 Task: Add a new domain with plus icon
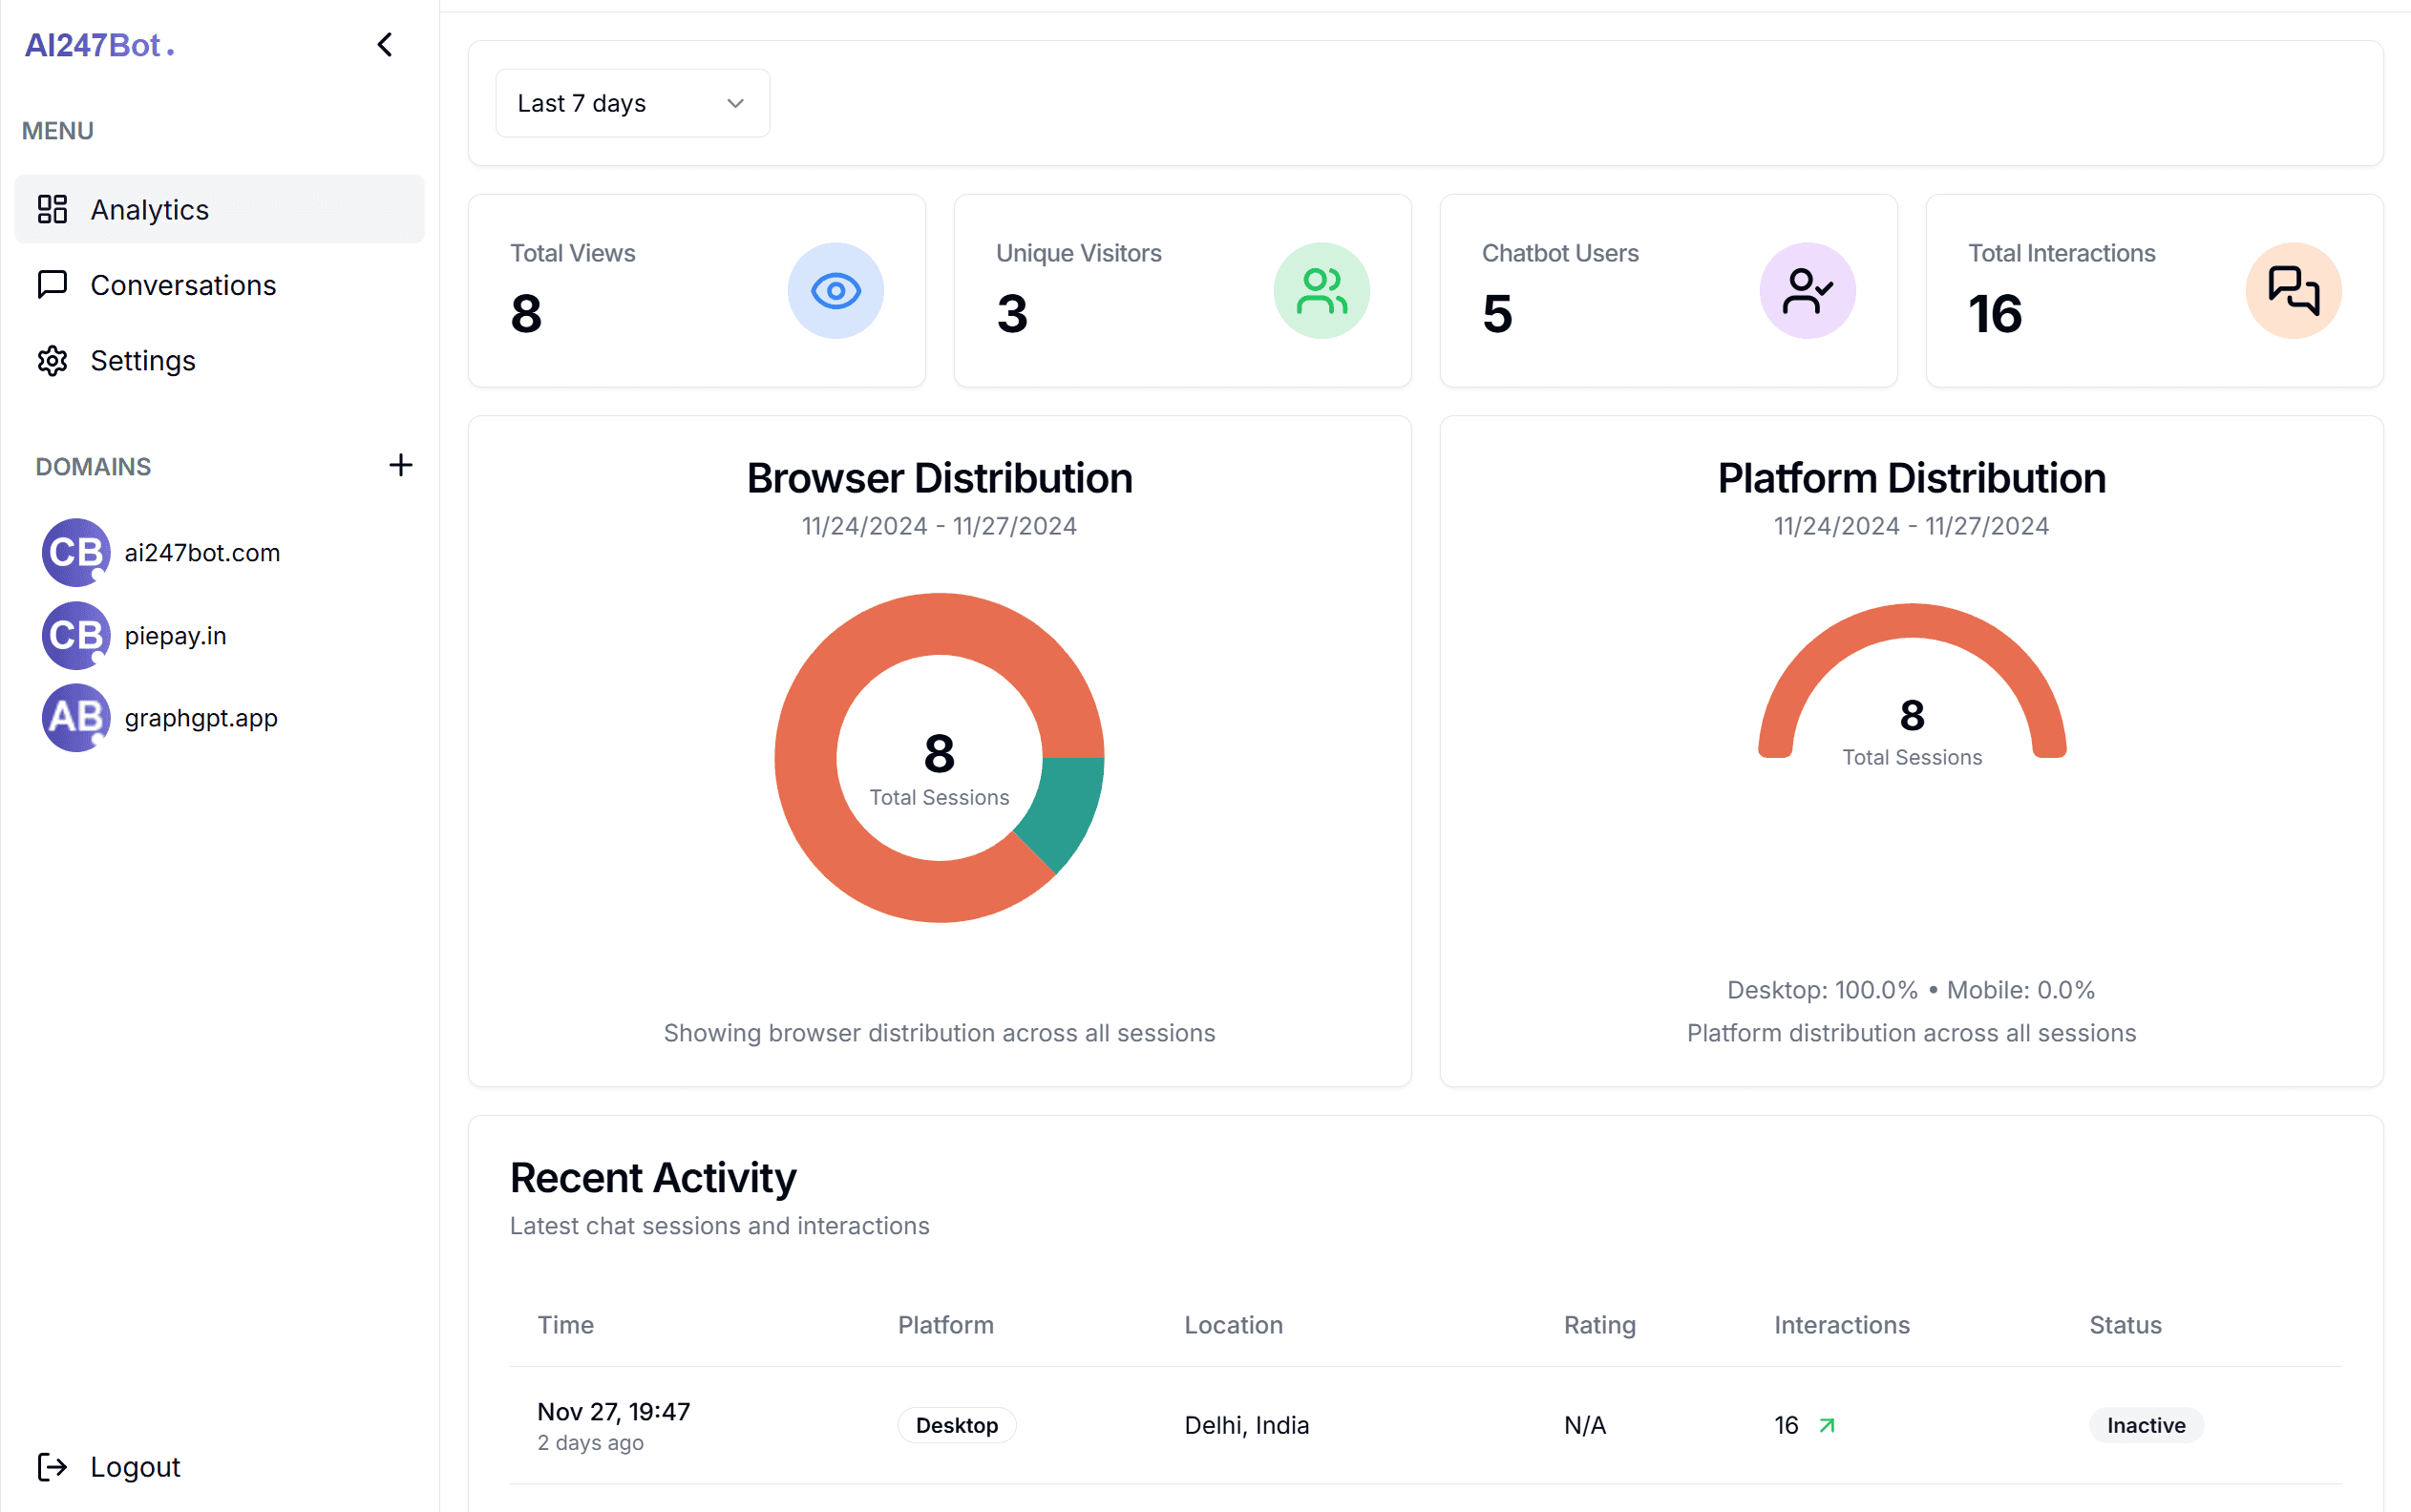[x=400, y=465]
